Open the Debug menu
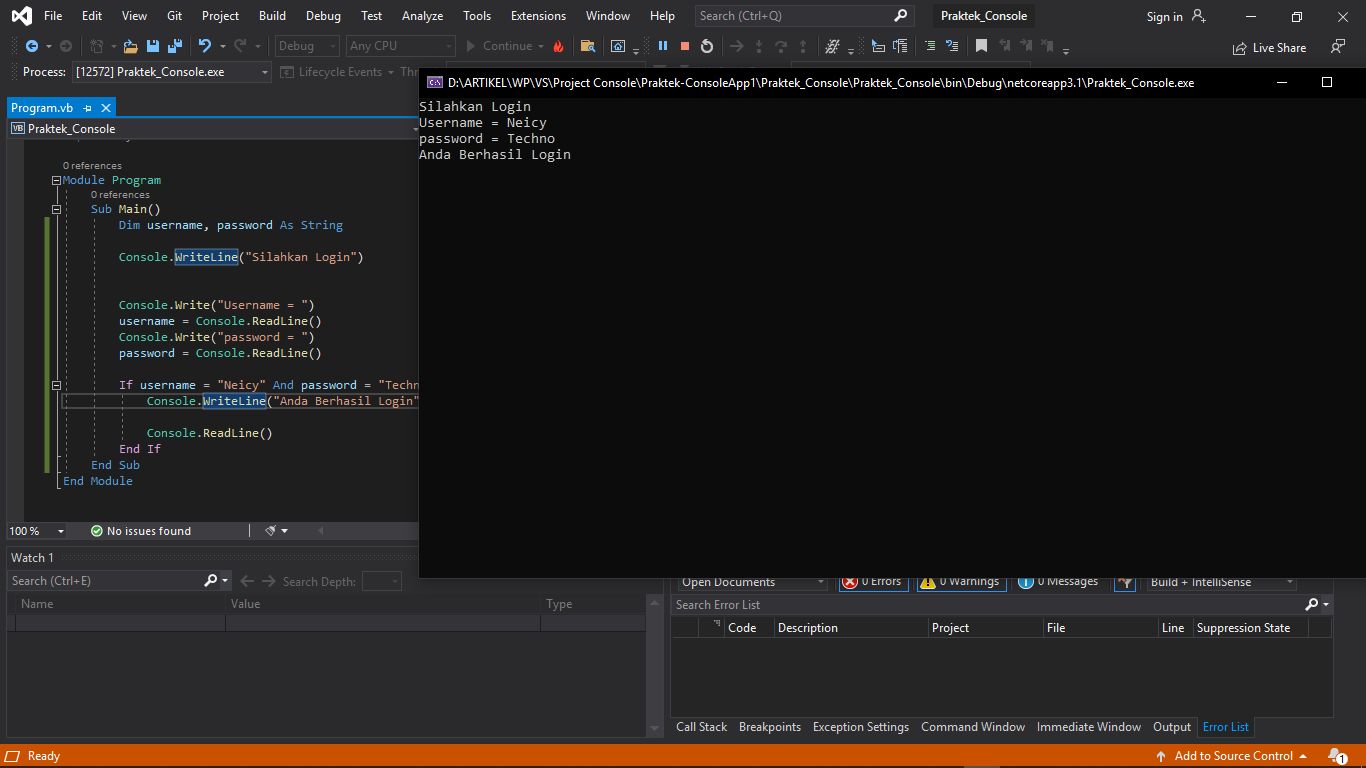Screen dimensions: 1366x768 tap(323, 16)
